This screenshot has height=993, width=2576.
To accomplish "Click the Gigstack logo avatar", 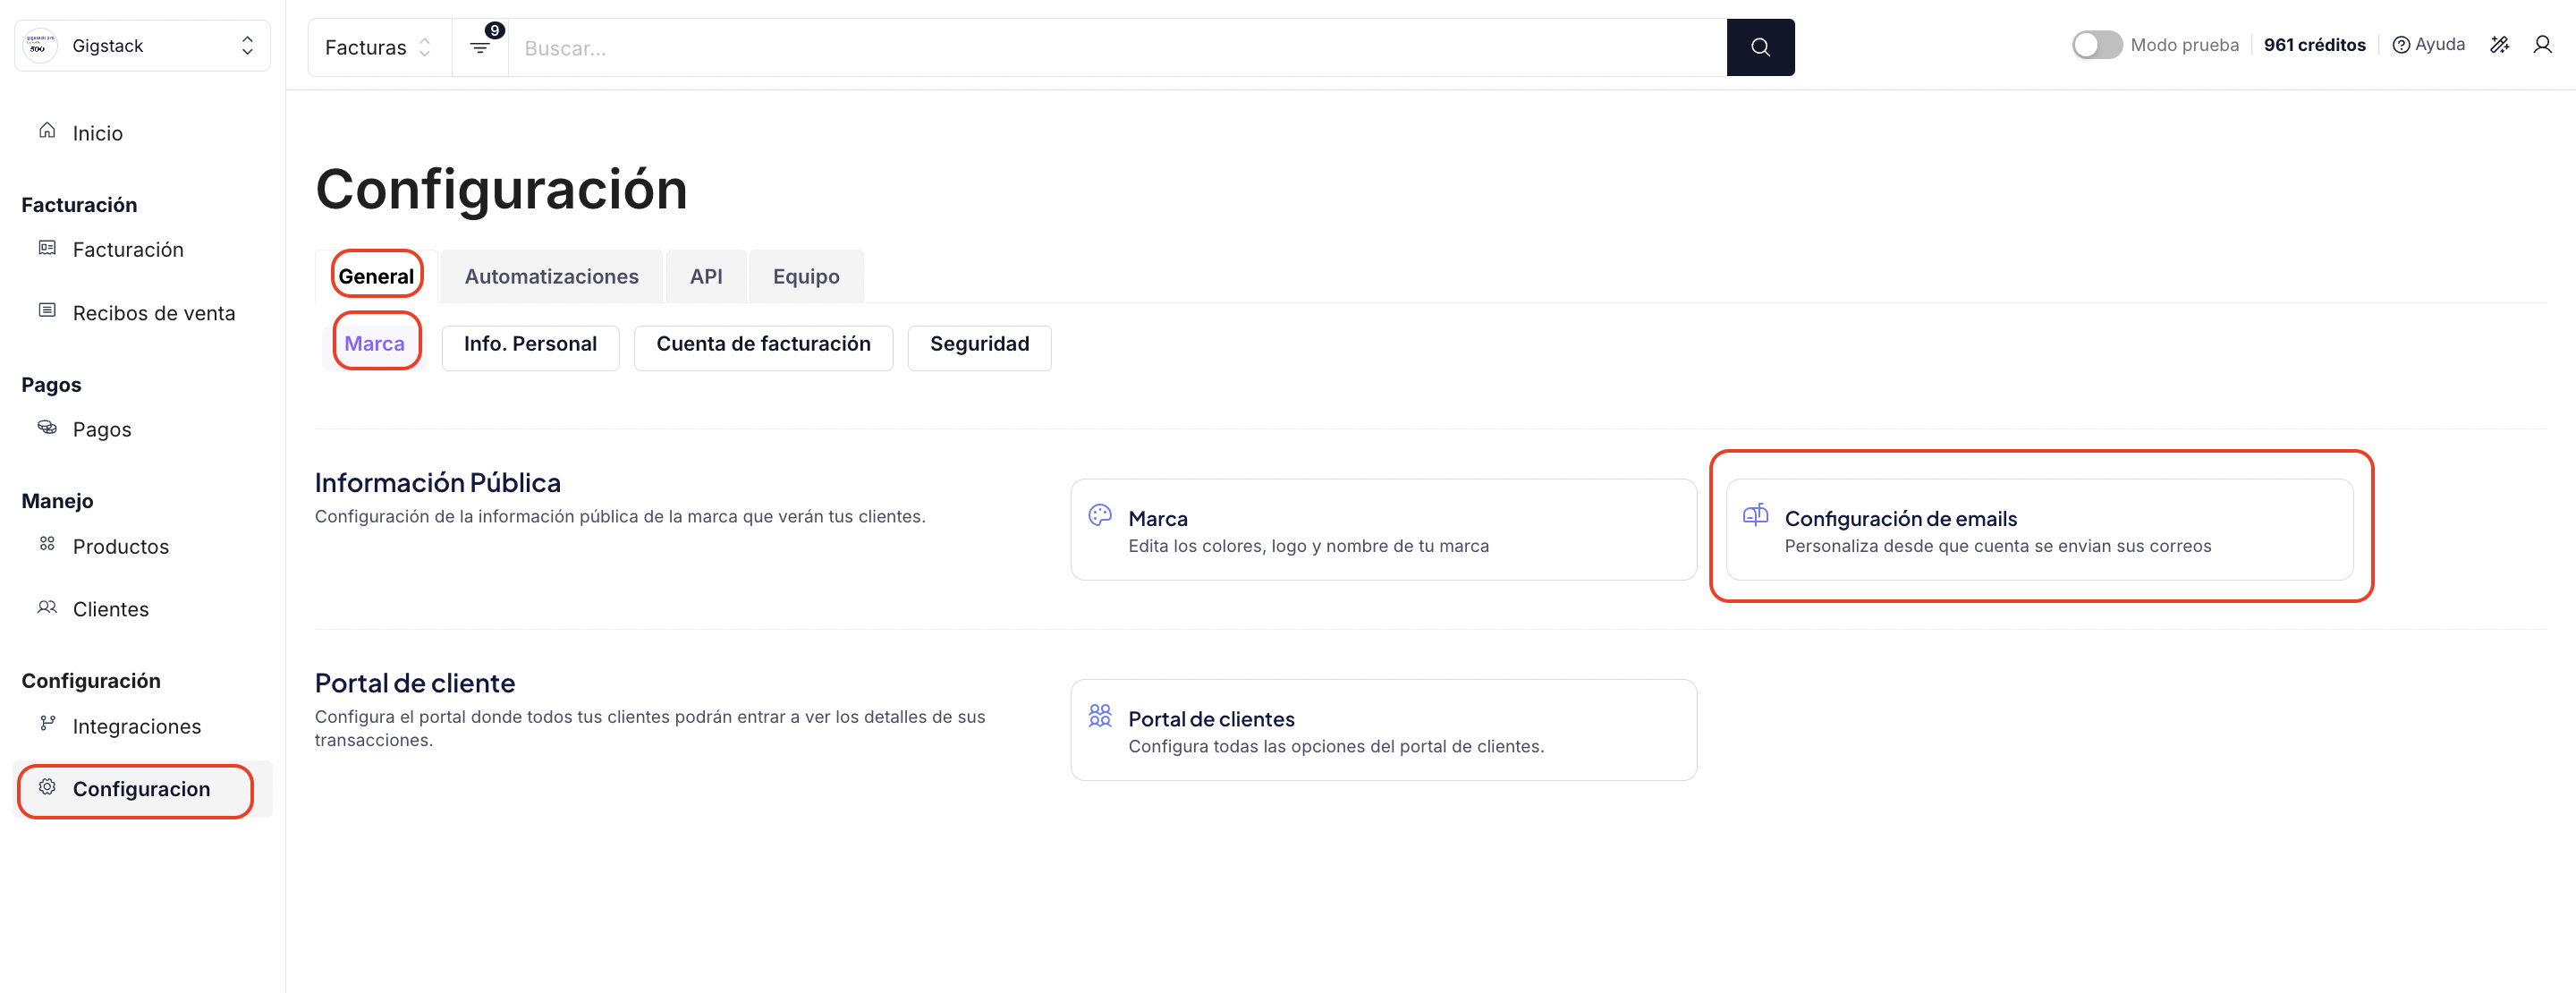I will [x=40, y=46].
